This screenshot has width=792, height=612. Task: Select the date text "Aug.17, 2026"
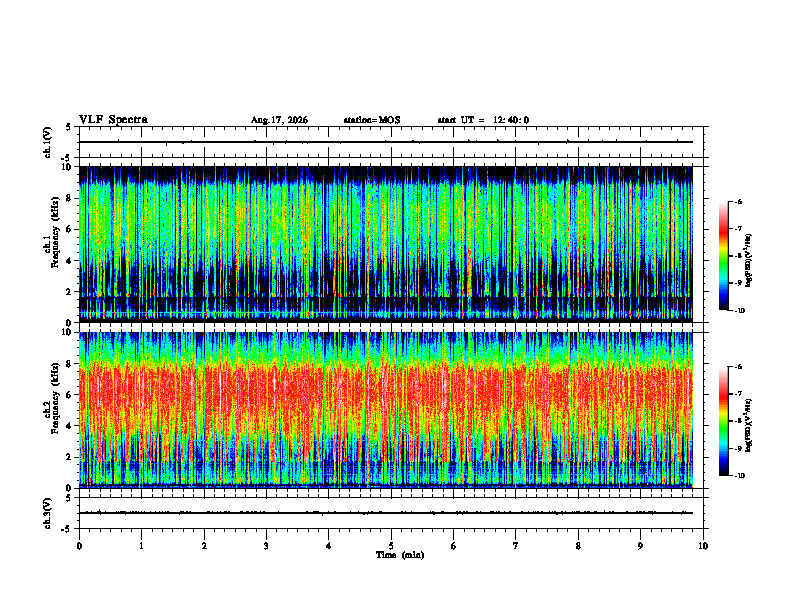279,120
